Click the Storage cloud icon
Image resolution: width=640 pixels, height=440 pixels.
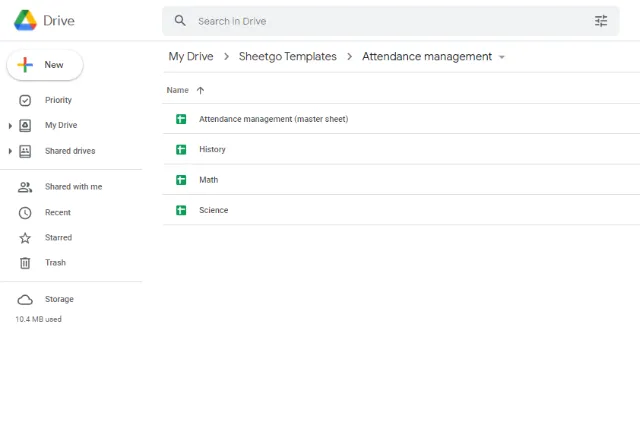pos(25,300)
